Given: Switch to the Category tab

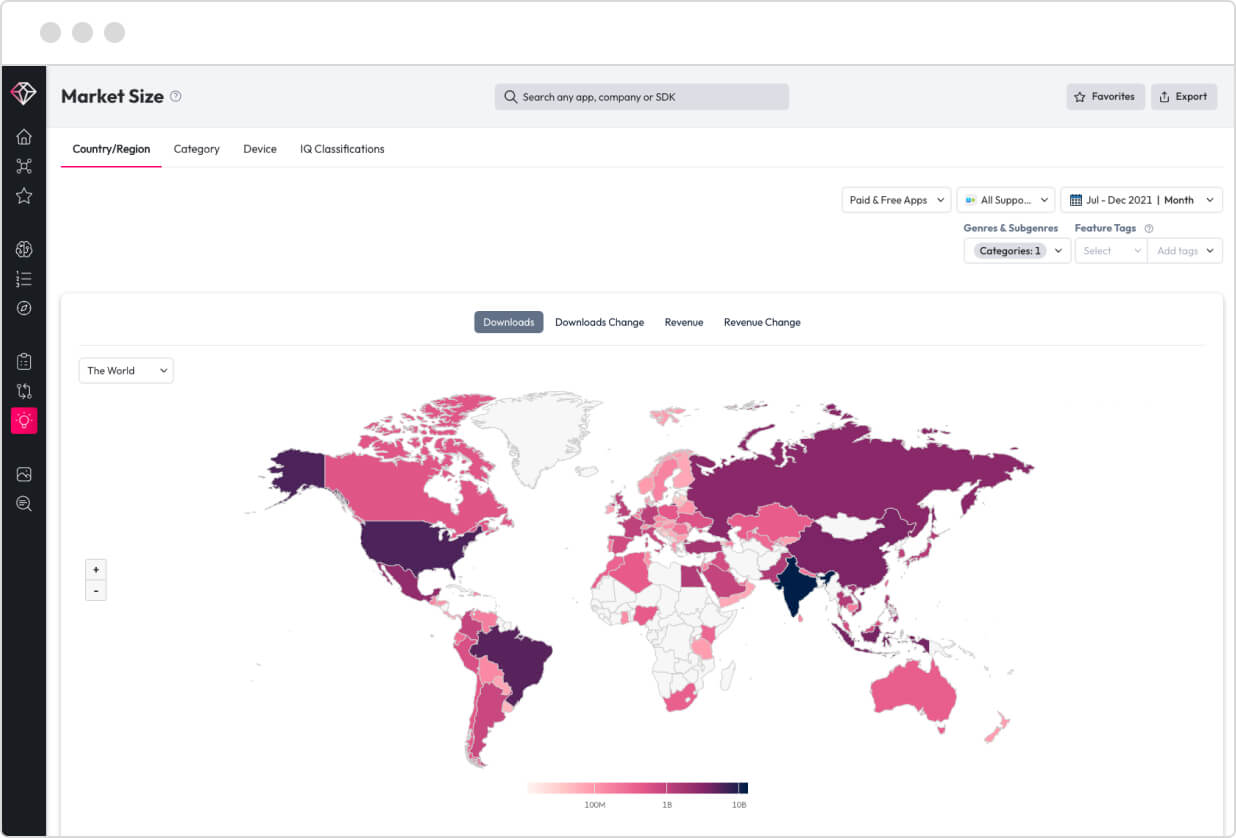Looking at the screenshot, I should [x=196, y=149].
